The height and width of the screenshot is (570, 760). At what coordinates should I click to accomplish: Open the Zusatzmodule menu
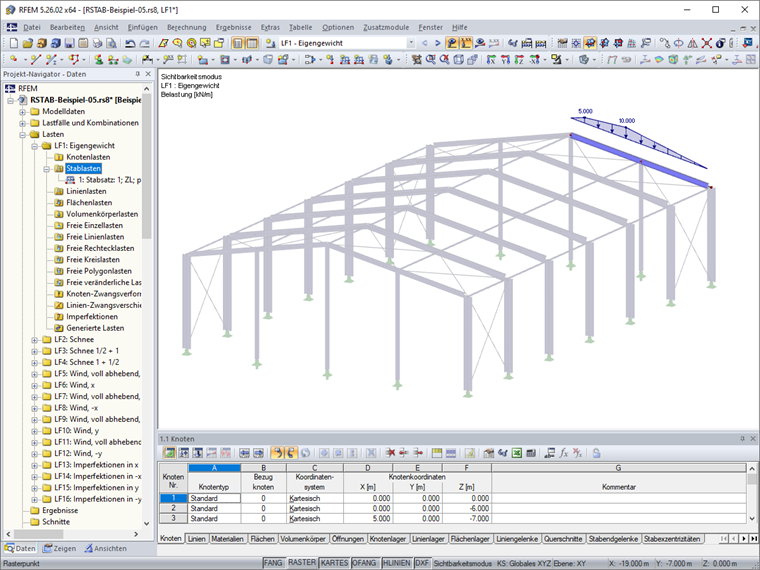[x=386, y=27]
